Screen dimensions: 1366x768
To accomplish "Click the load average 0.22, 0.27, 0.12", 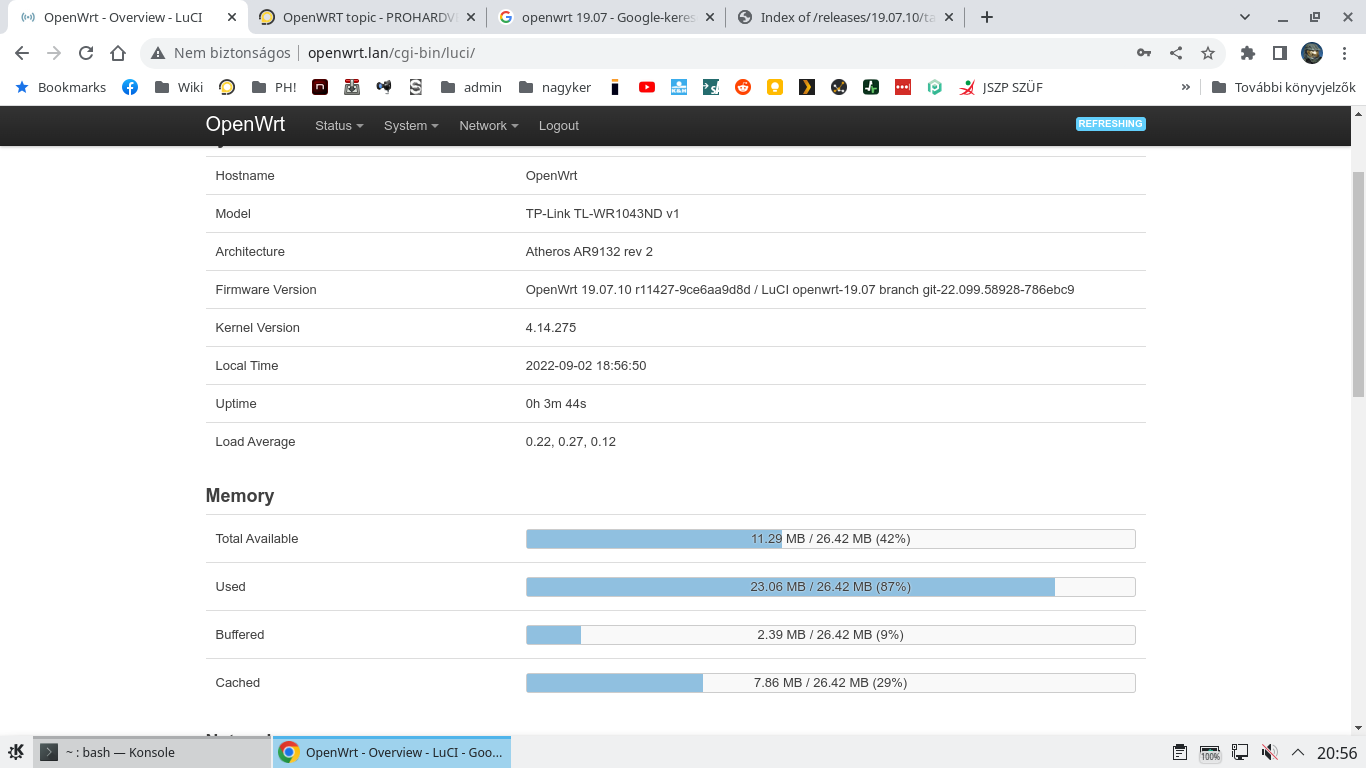I will click(x=571, y=442).
